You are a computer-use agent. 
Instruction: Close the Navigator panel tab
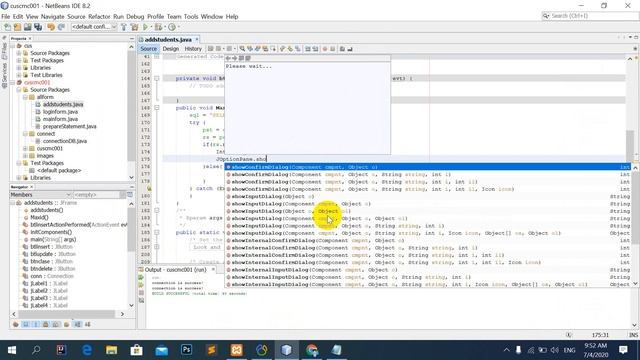coord(31,187)
